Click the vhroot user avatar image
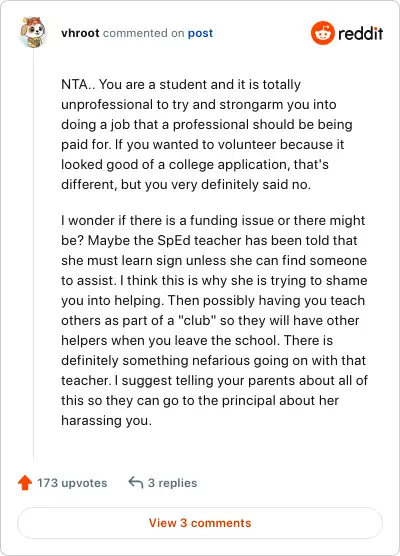This screenshot has height=556, width=400. 33,32
